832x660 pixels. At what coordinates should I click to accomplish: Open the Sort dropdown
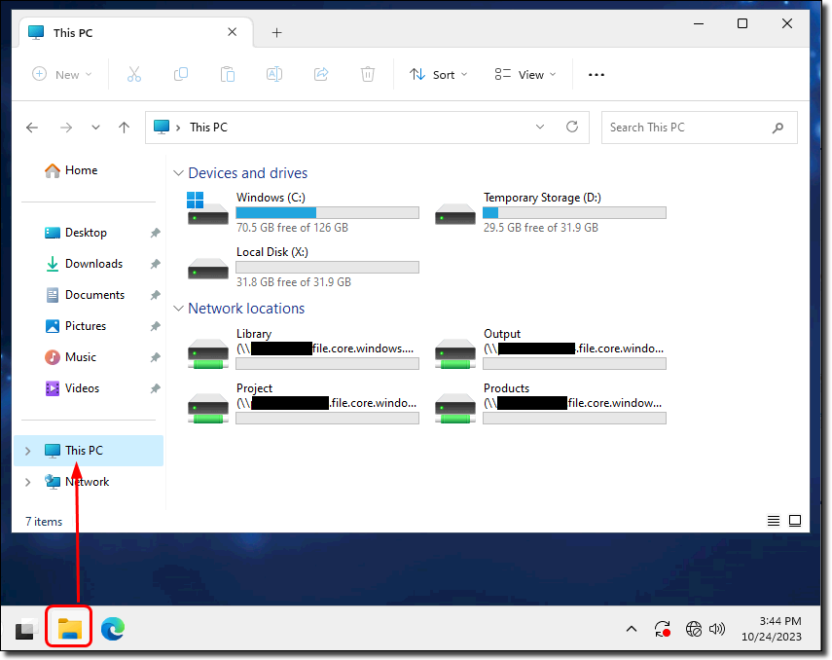coord(438,74)
